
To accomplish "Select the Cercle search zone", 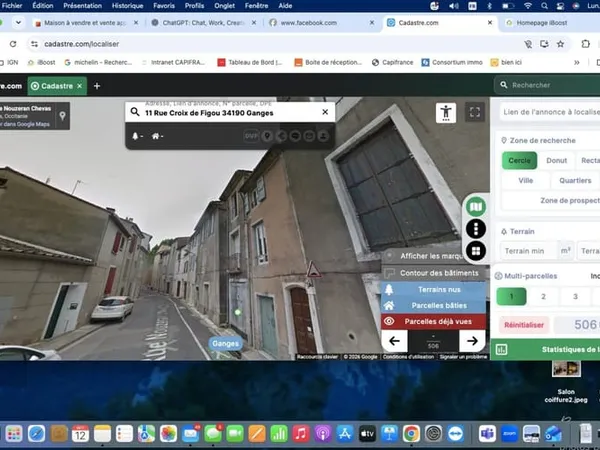I will pyautogui.click(x=519, y=160).
